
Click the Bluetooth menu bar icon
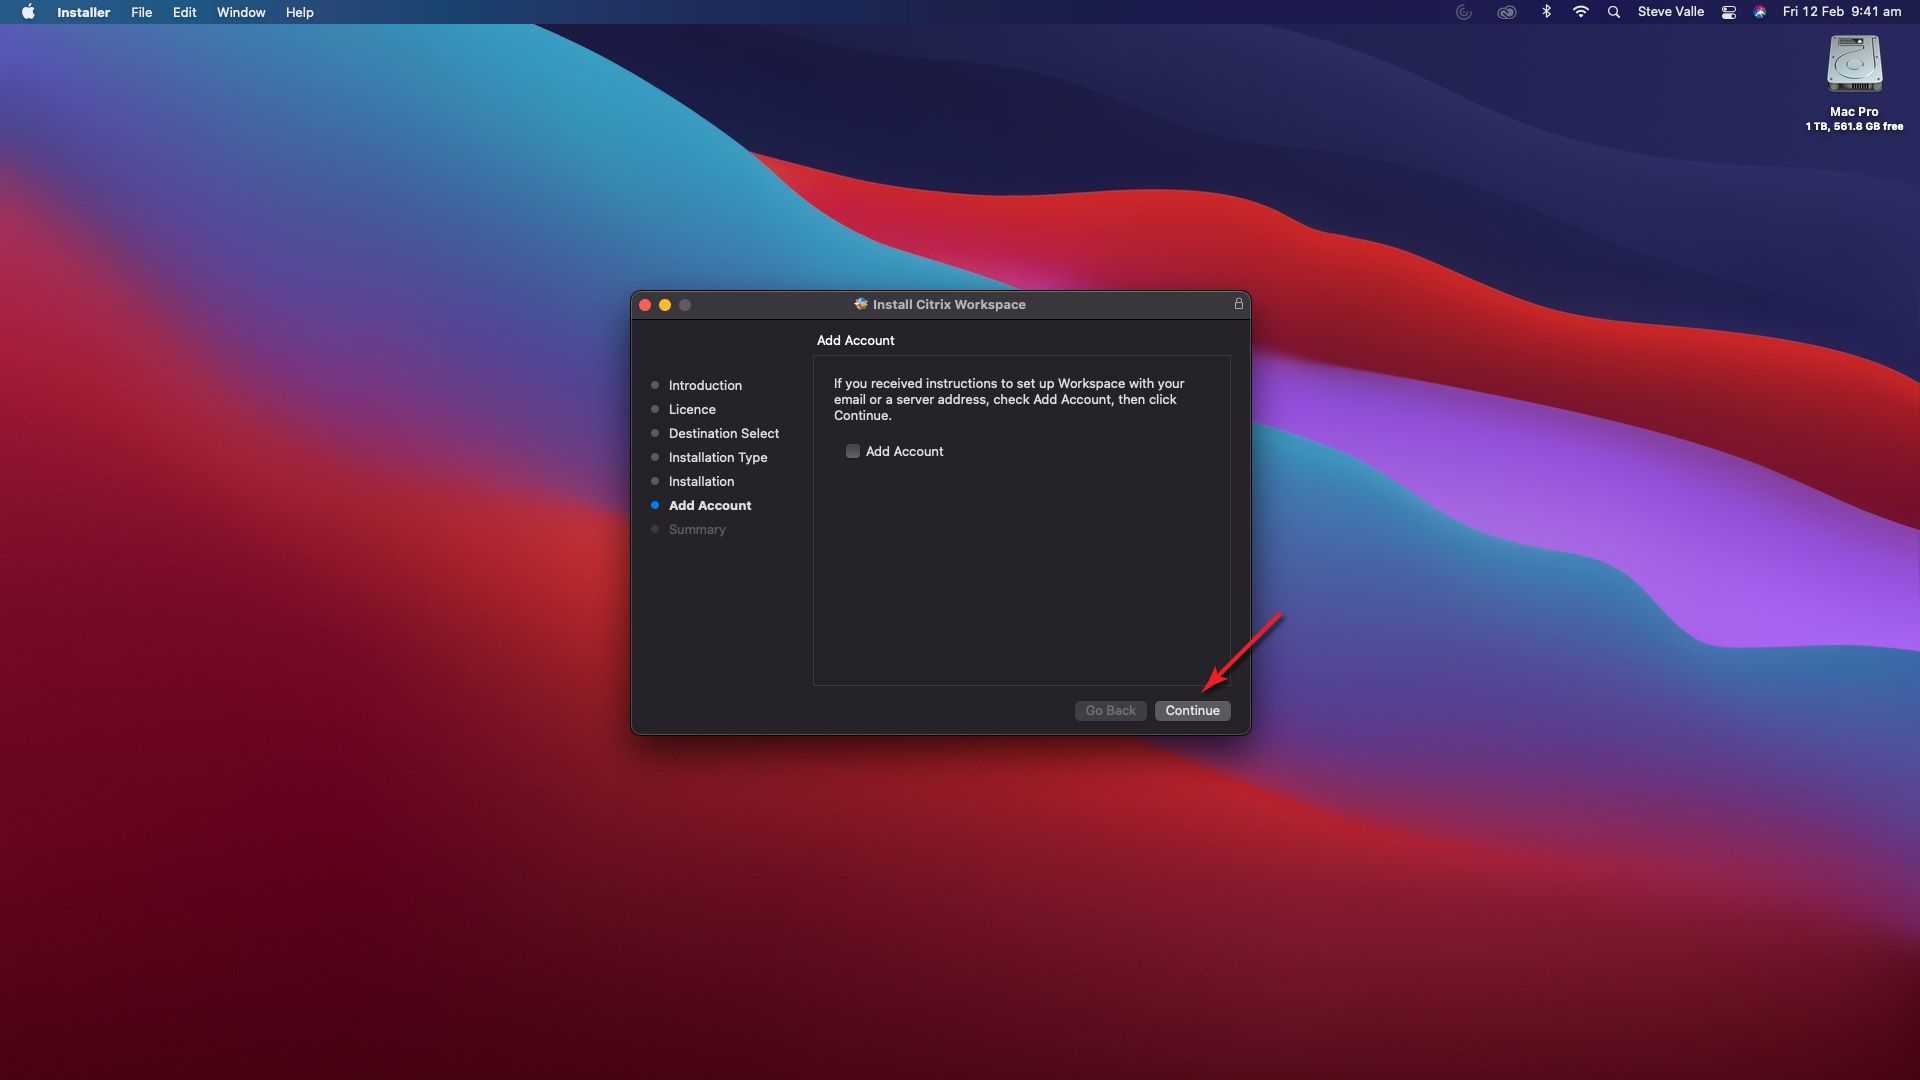1546,12
